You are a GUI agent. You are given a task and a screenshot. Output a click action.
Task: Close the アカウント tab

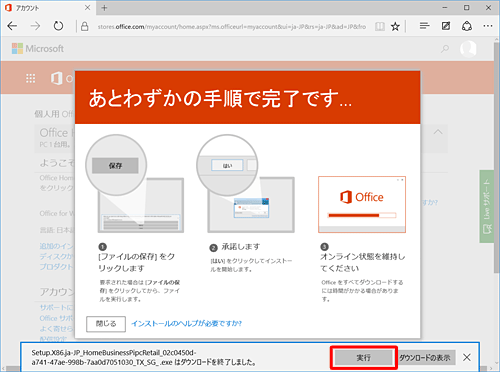pyautogui.click(x=87, y=7)
